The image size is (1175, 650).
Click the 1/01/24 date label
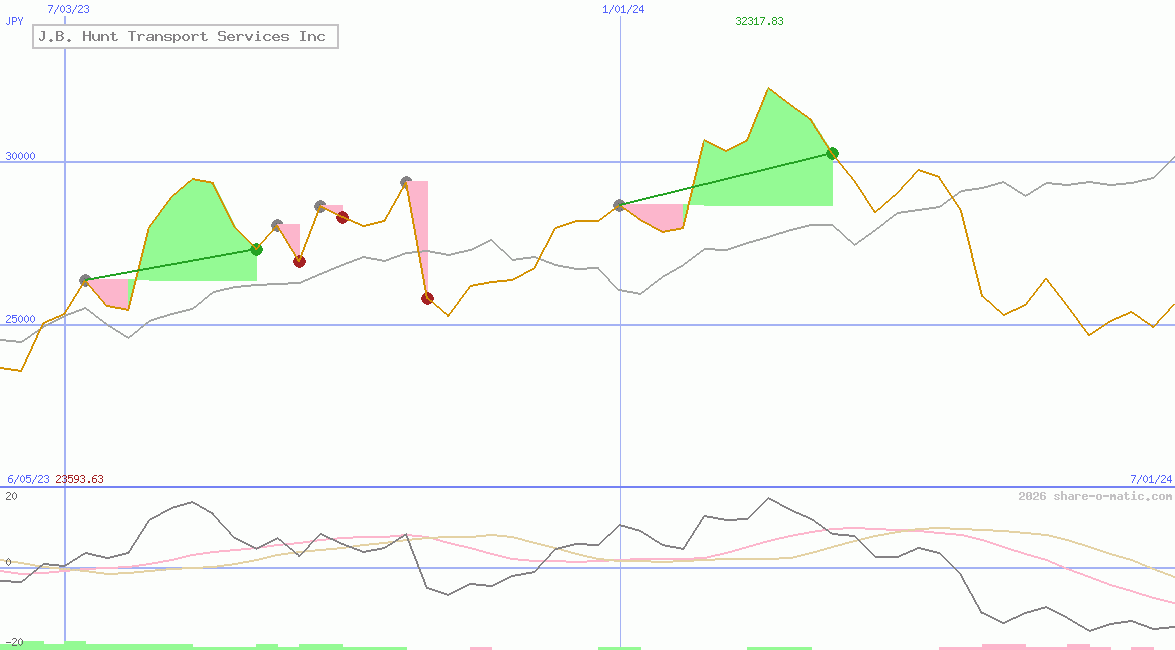623,9
